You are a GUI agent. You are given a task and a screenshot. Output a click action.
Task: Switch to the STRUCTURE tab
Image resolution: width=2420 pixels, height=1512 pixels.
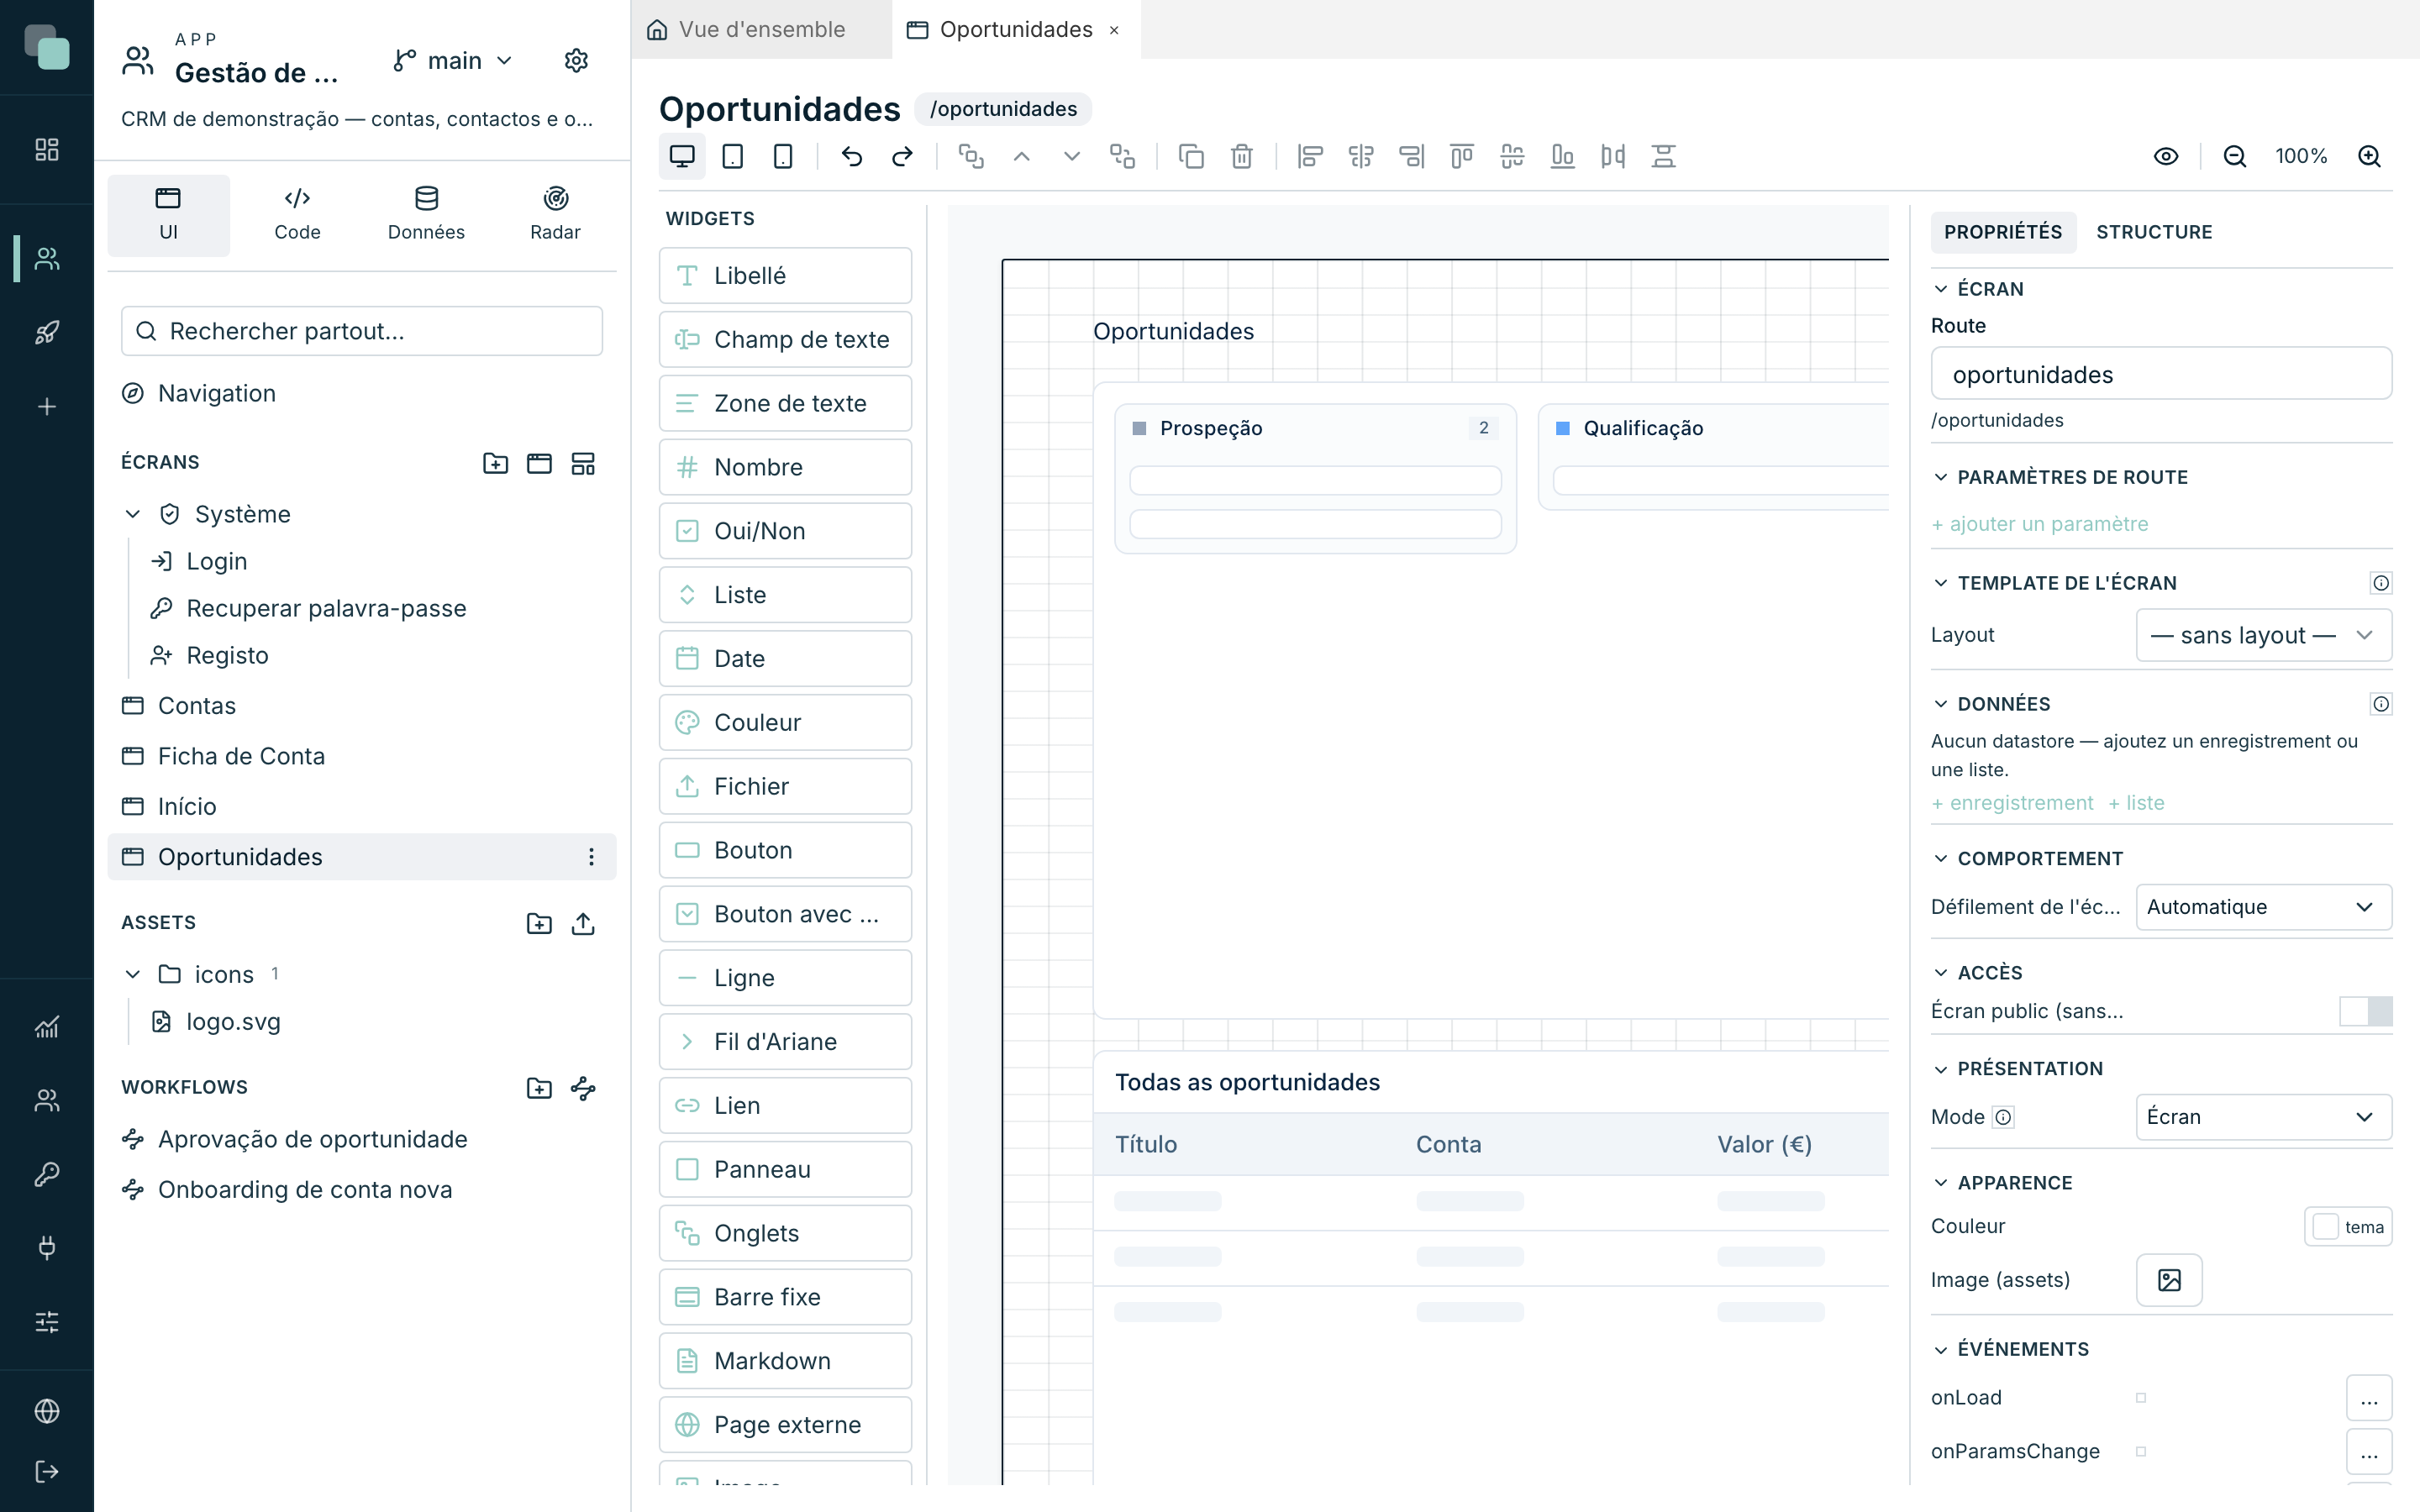pyautogui.click(x=2154, y=232)
